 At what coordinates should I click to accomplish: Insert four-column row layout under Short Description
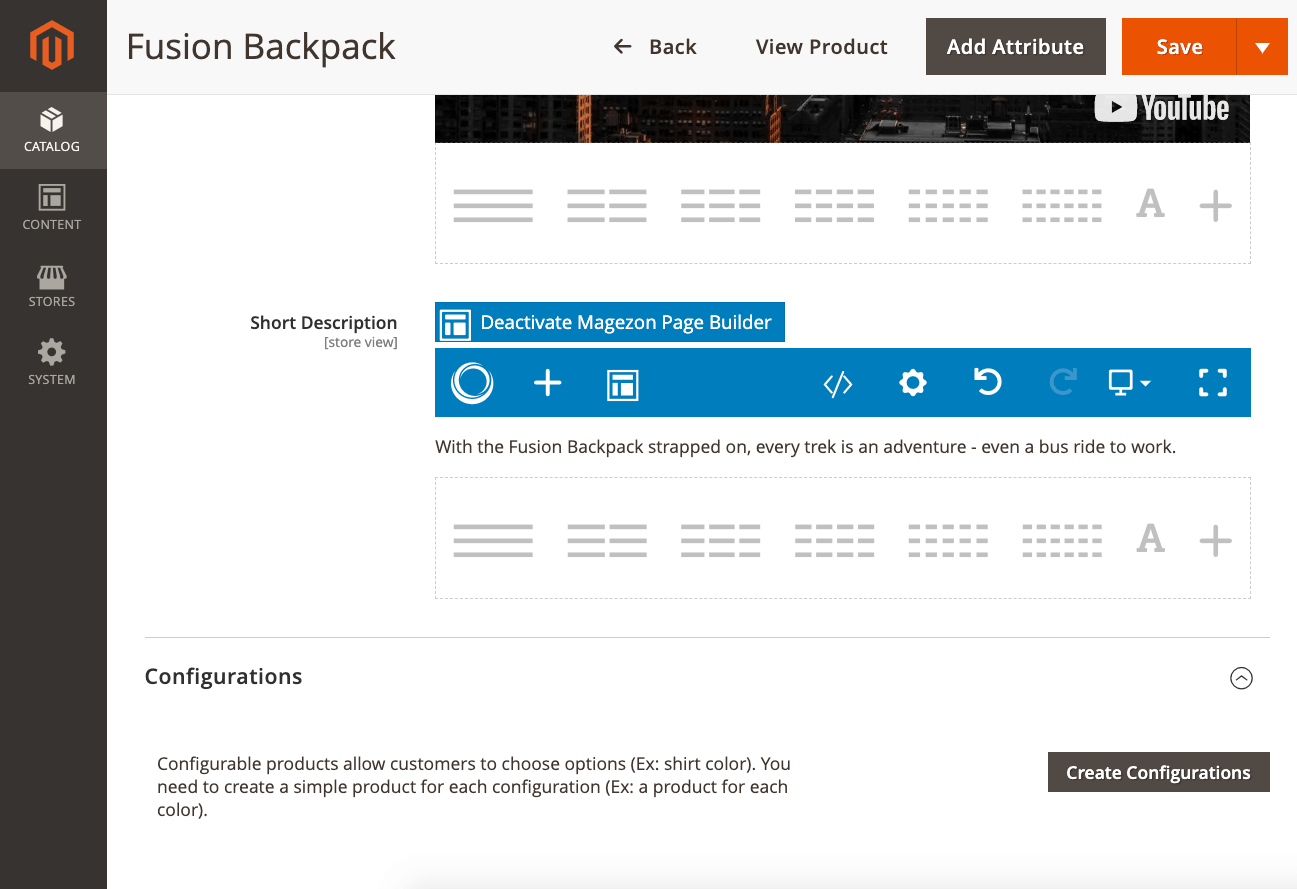click(835, 540)
